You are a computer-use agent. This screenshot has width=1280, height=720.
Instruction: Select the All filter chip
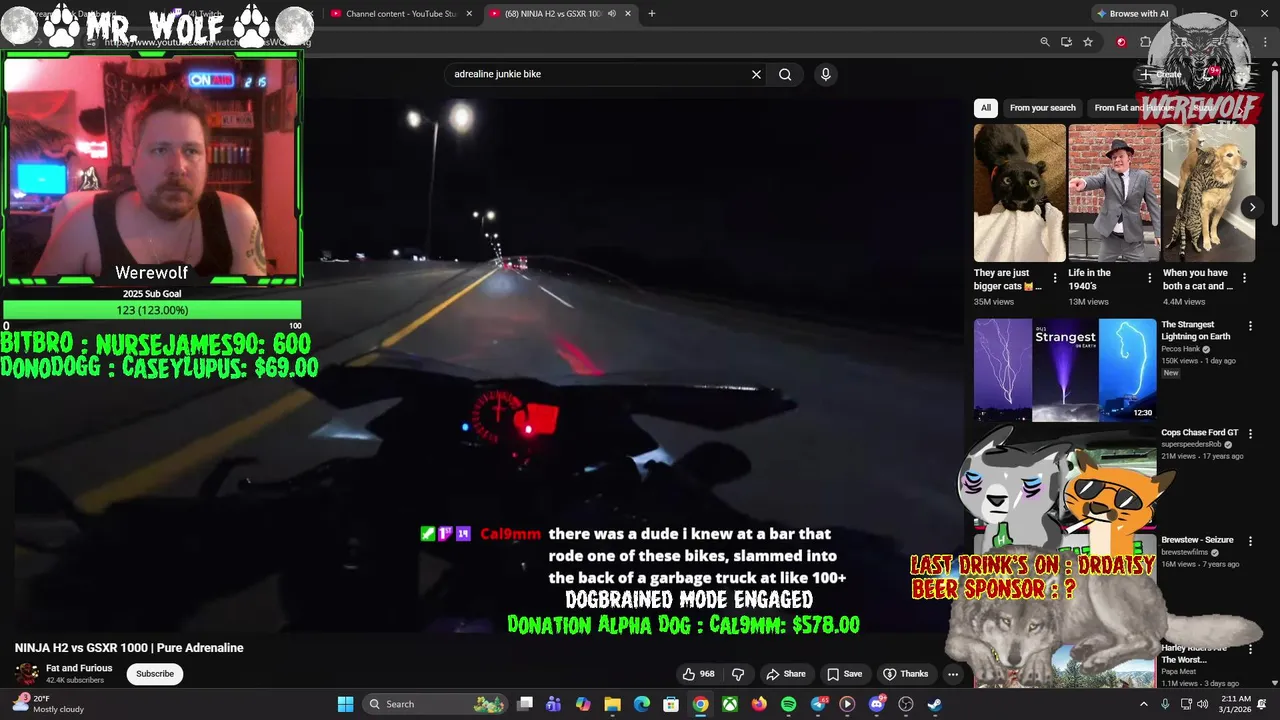point(986,108)
